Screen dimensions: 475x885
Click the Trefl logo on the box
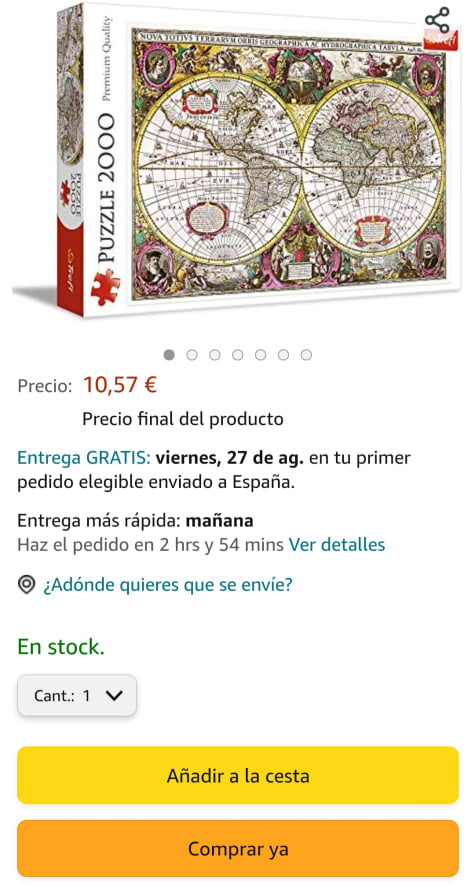tap(440, 38)
